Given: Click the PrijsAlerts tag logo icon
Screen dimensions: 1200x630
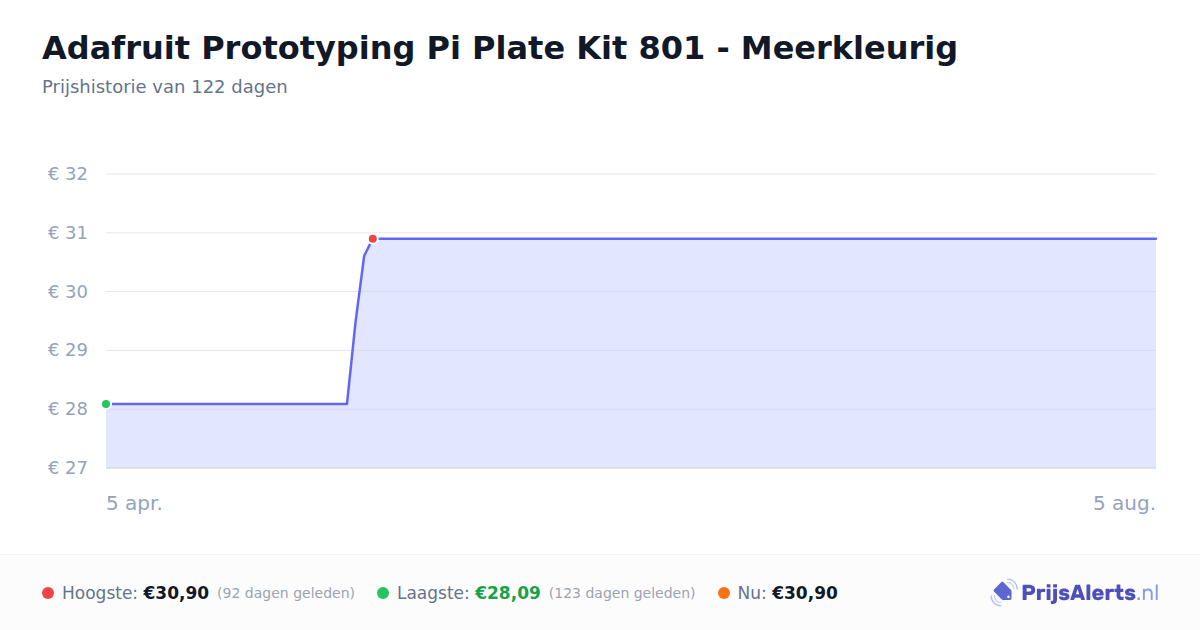Looking at the screenshot, I should coord(1003,593).
